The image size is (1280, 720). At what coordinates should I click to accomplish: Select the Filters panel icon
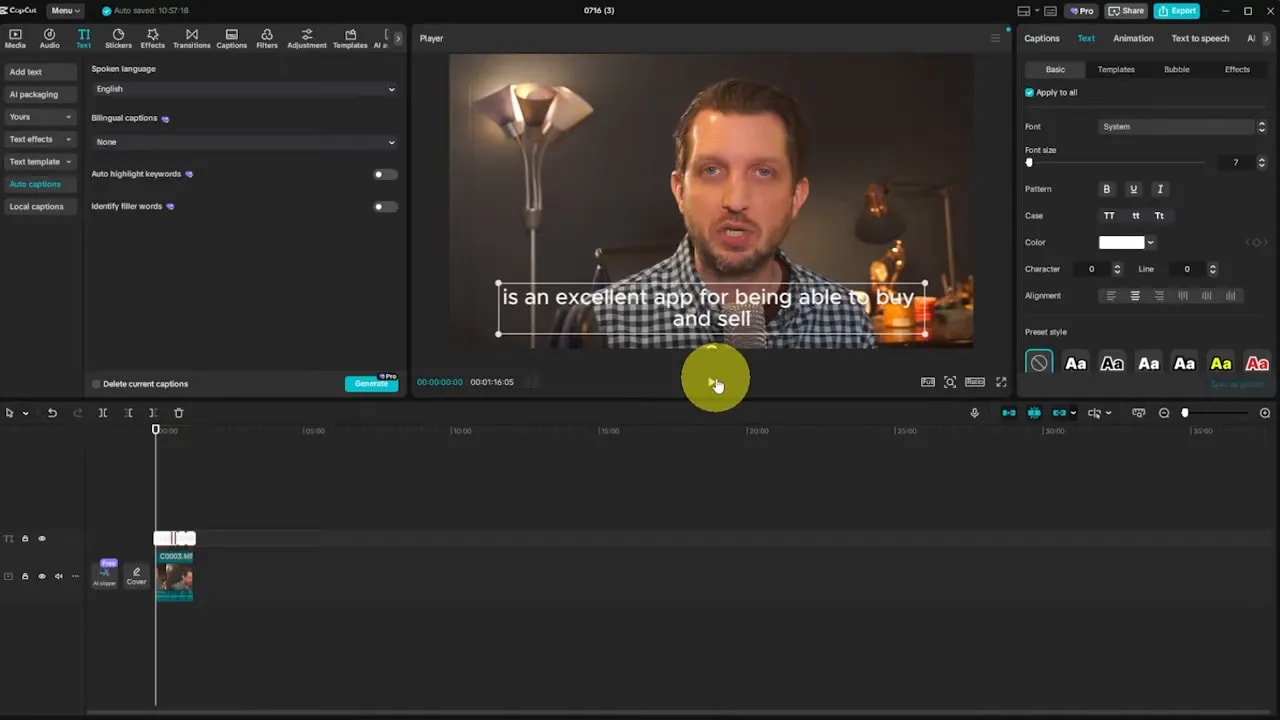(266, 37)
